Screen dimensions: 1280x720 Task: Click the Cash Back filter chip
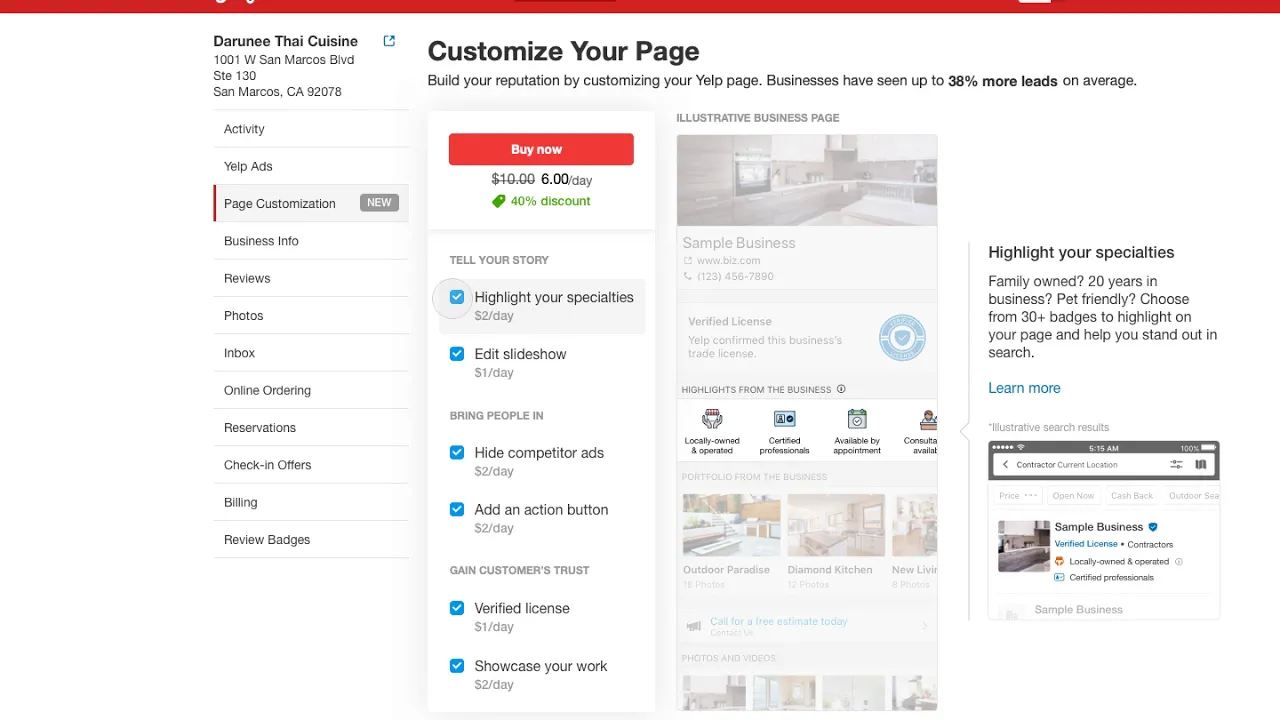point(1132,496)
